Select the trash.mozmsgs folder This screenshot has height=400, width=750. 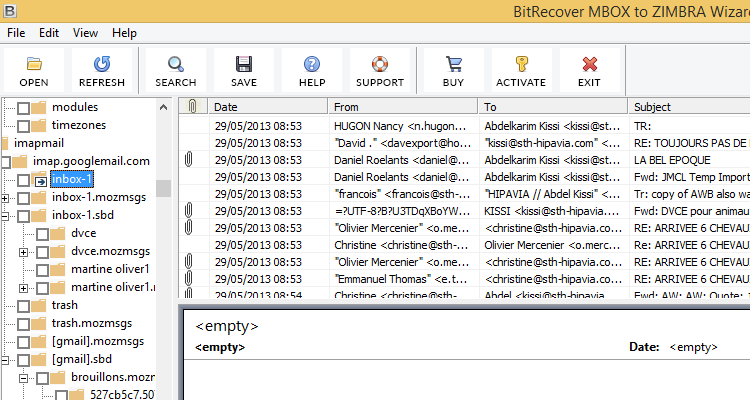coord(91,323)
